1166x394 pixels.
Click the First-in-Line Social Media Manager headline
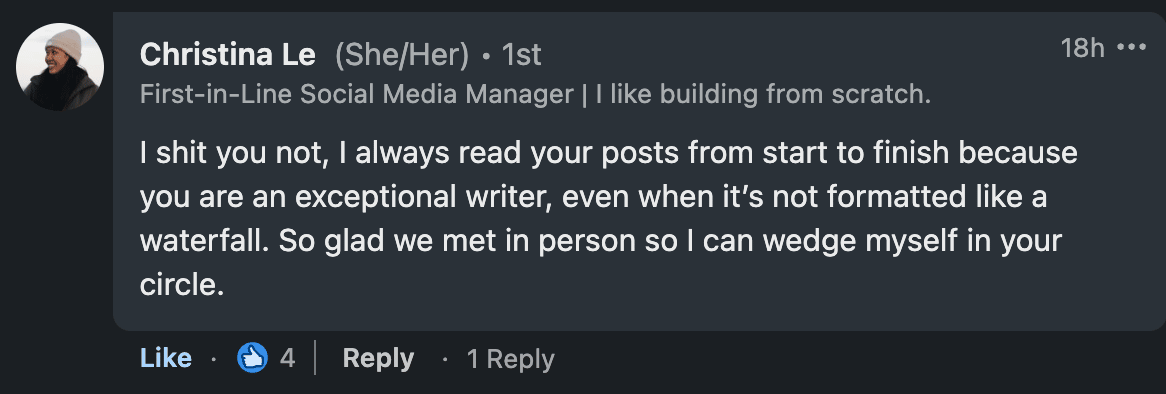click(x=357, y=94)
